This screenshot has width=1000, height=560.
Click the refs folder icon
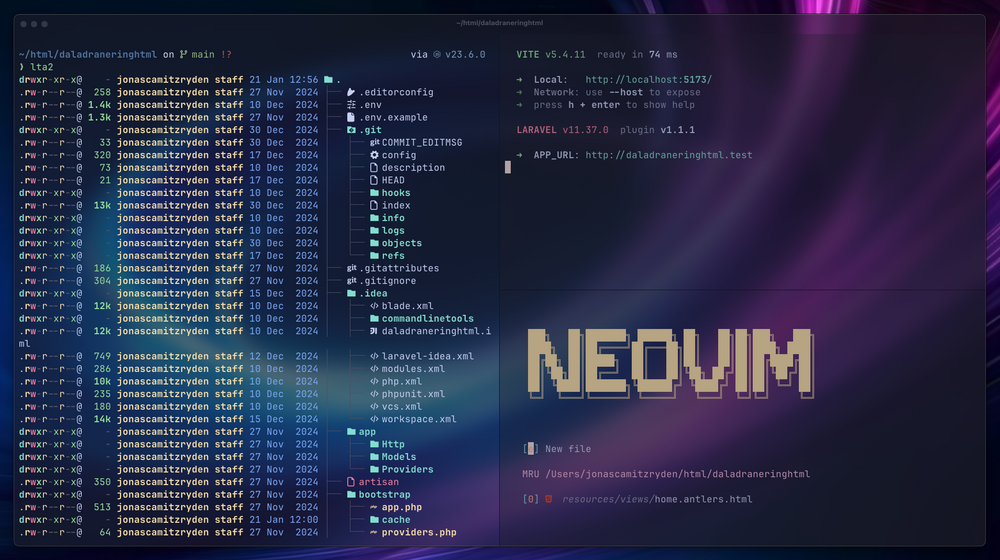[374, 256]
